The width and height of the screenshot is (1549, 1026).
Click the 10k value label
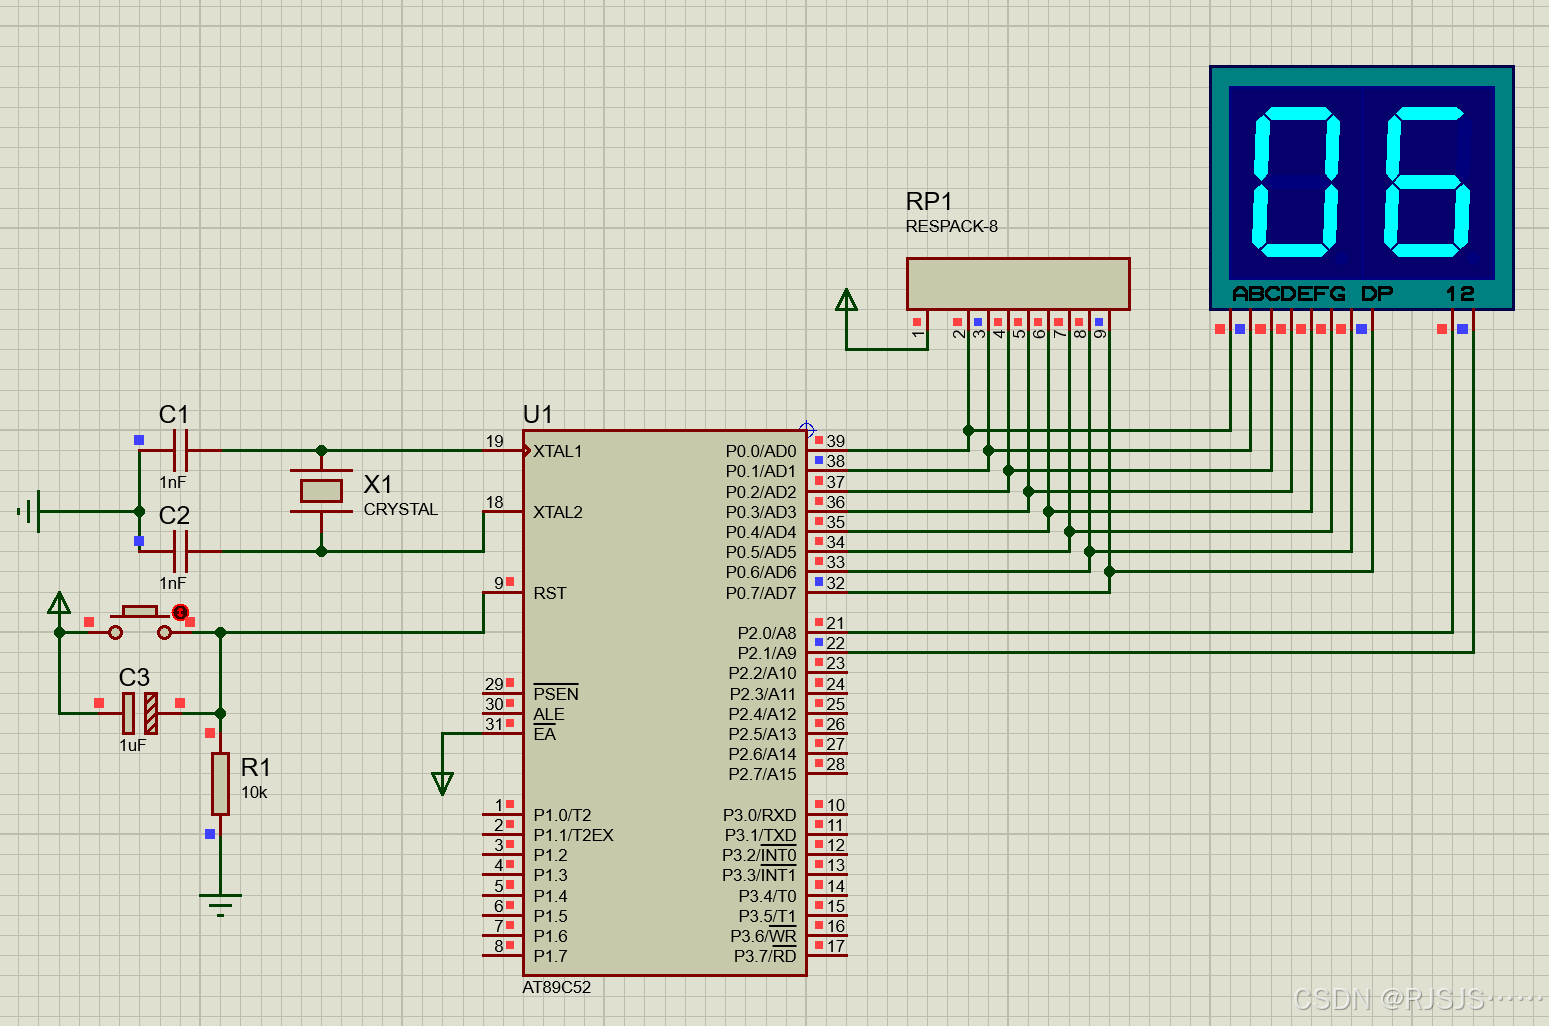point(254,792)
